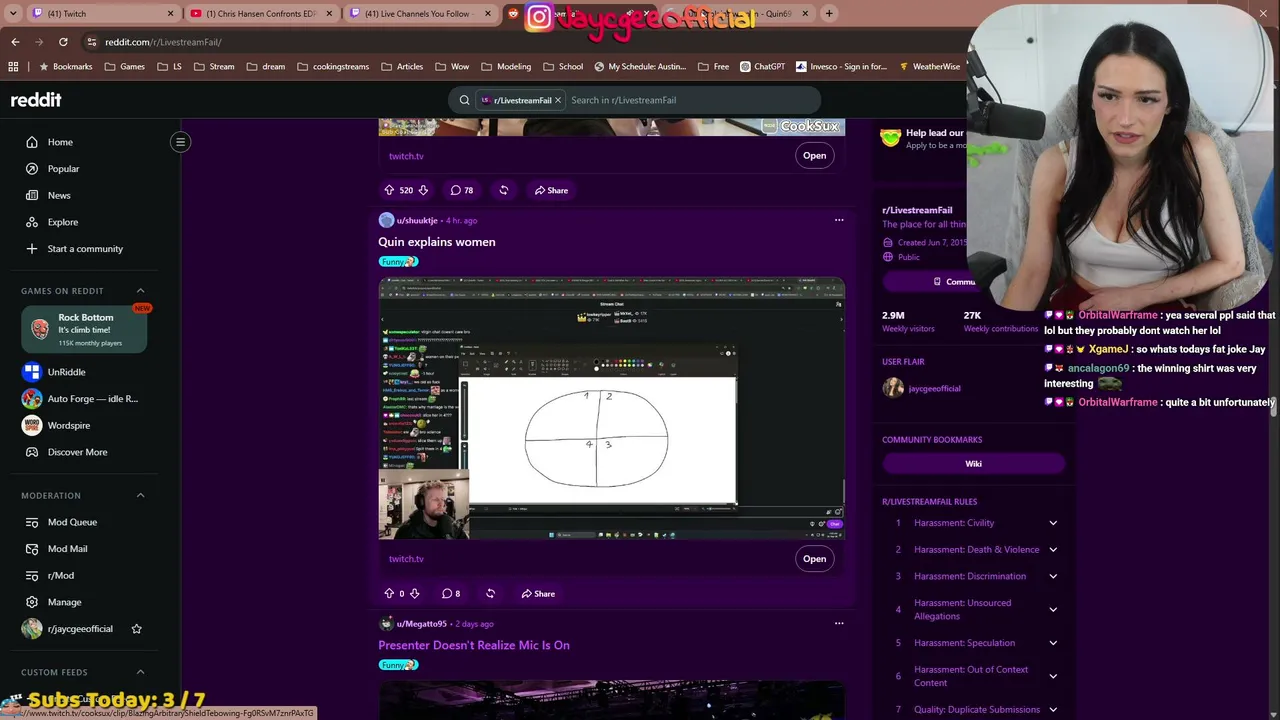
Task: Go back to the previous page in browser
Action: (x=15, y=42)
